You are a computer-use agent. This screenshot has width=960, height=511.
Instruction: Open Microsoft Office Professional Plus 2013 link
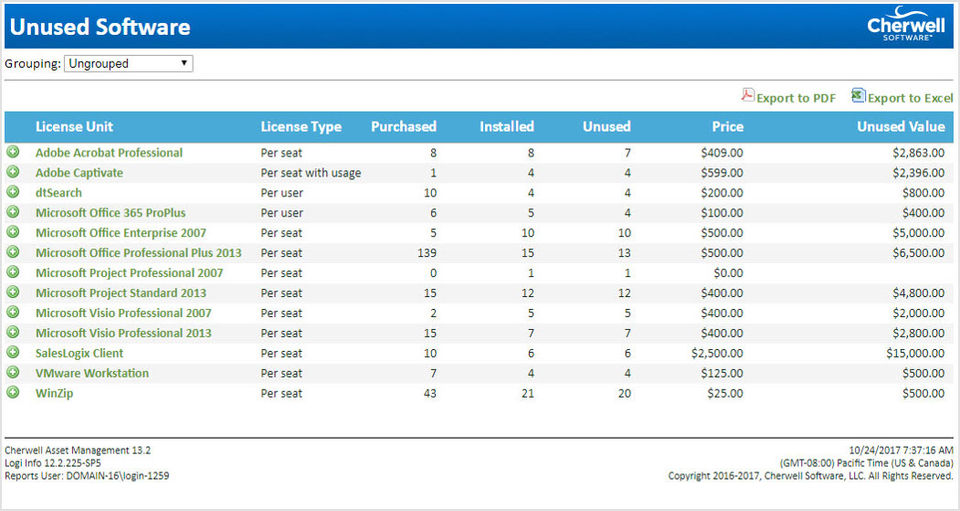[138, 253]
